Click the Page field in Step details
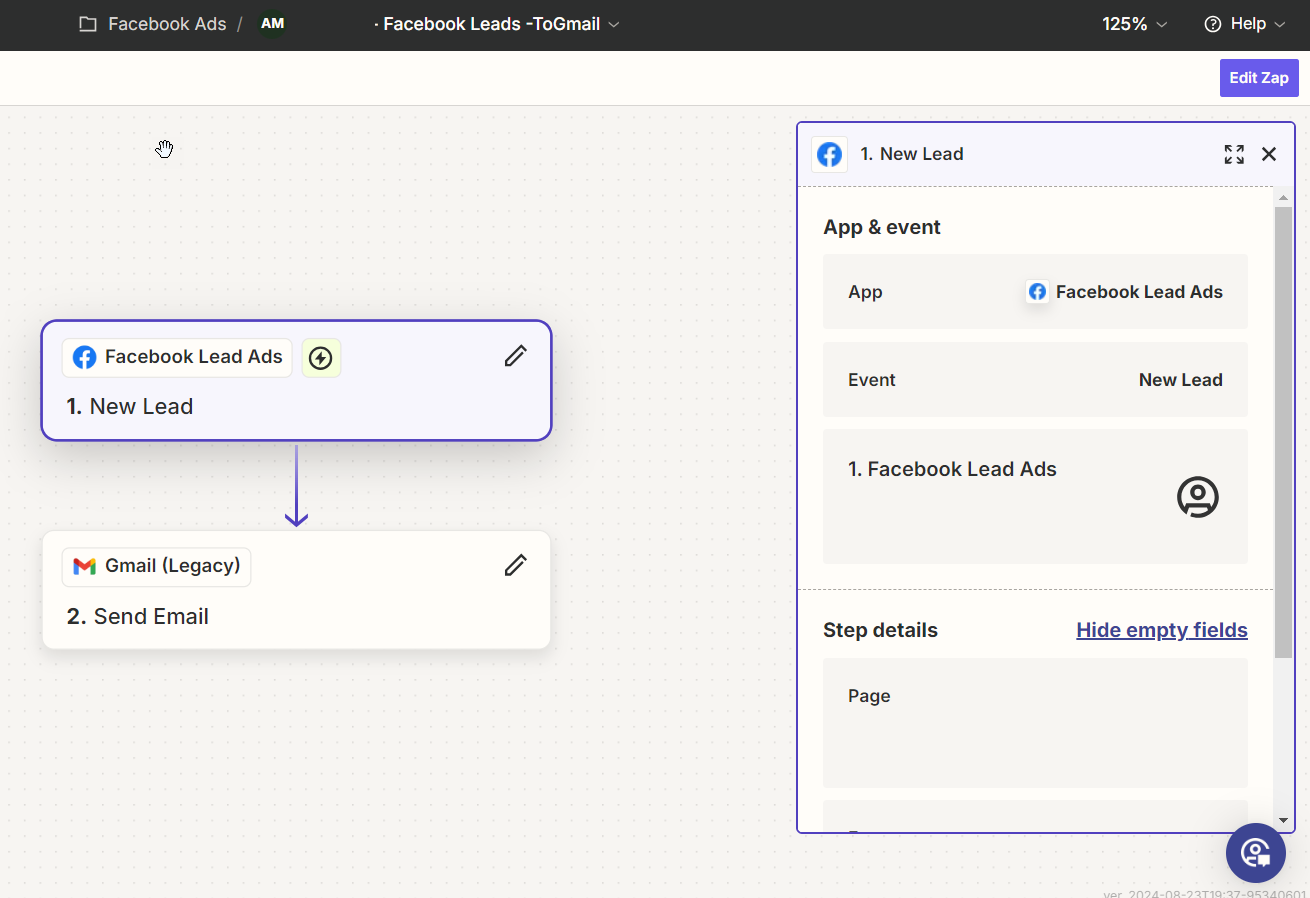 pyautogui.click(x=1035, y=723)
